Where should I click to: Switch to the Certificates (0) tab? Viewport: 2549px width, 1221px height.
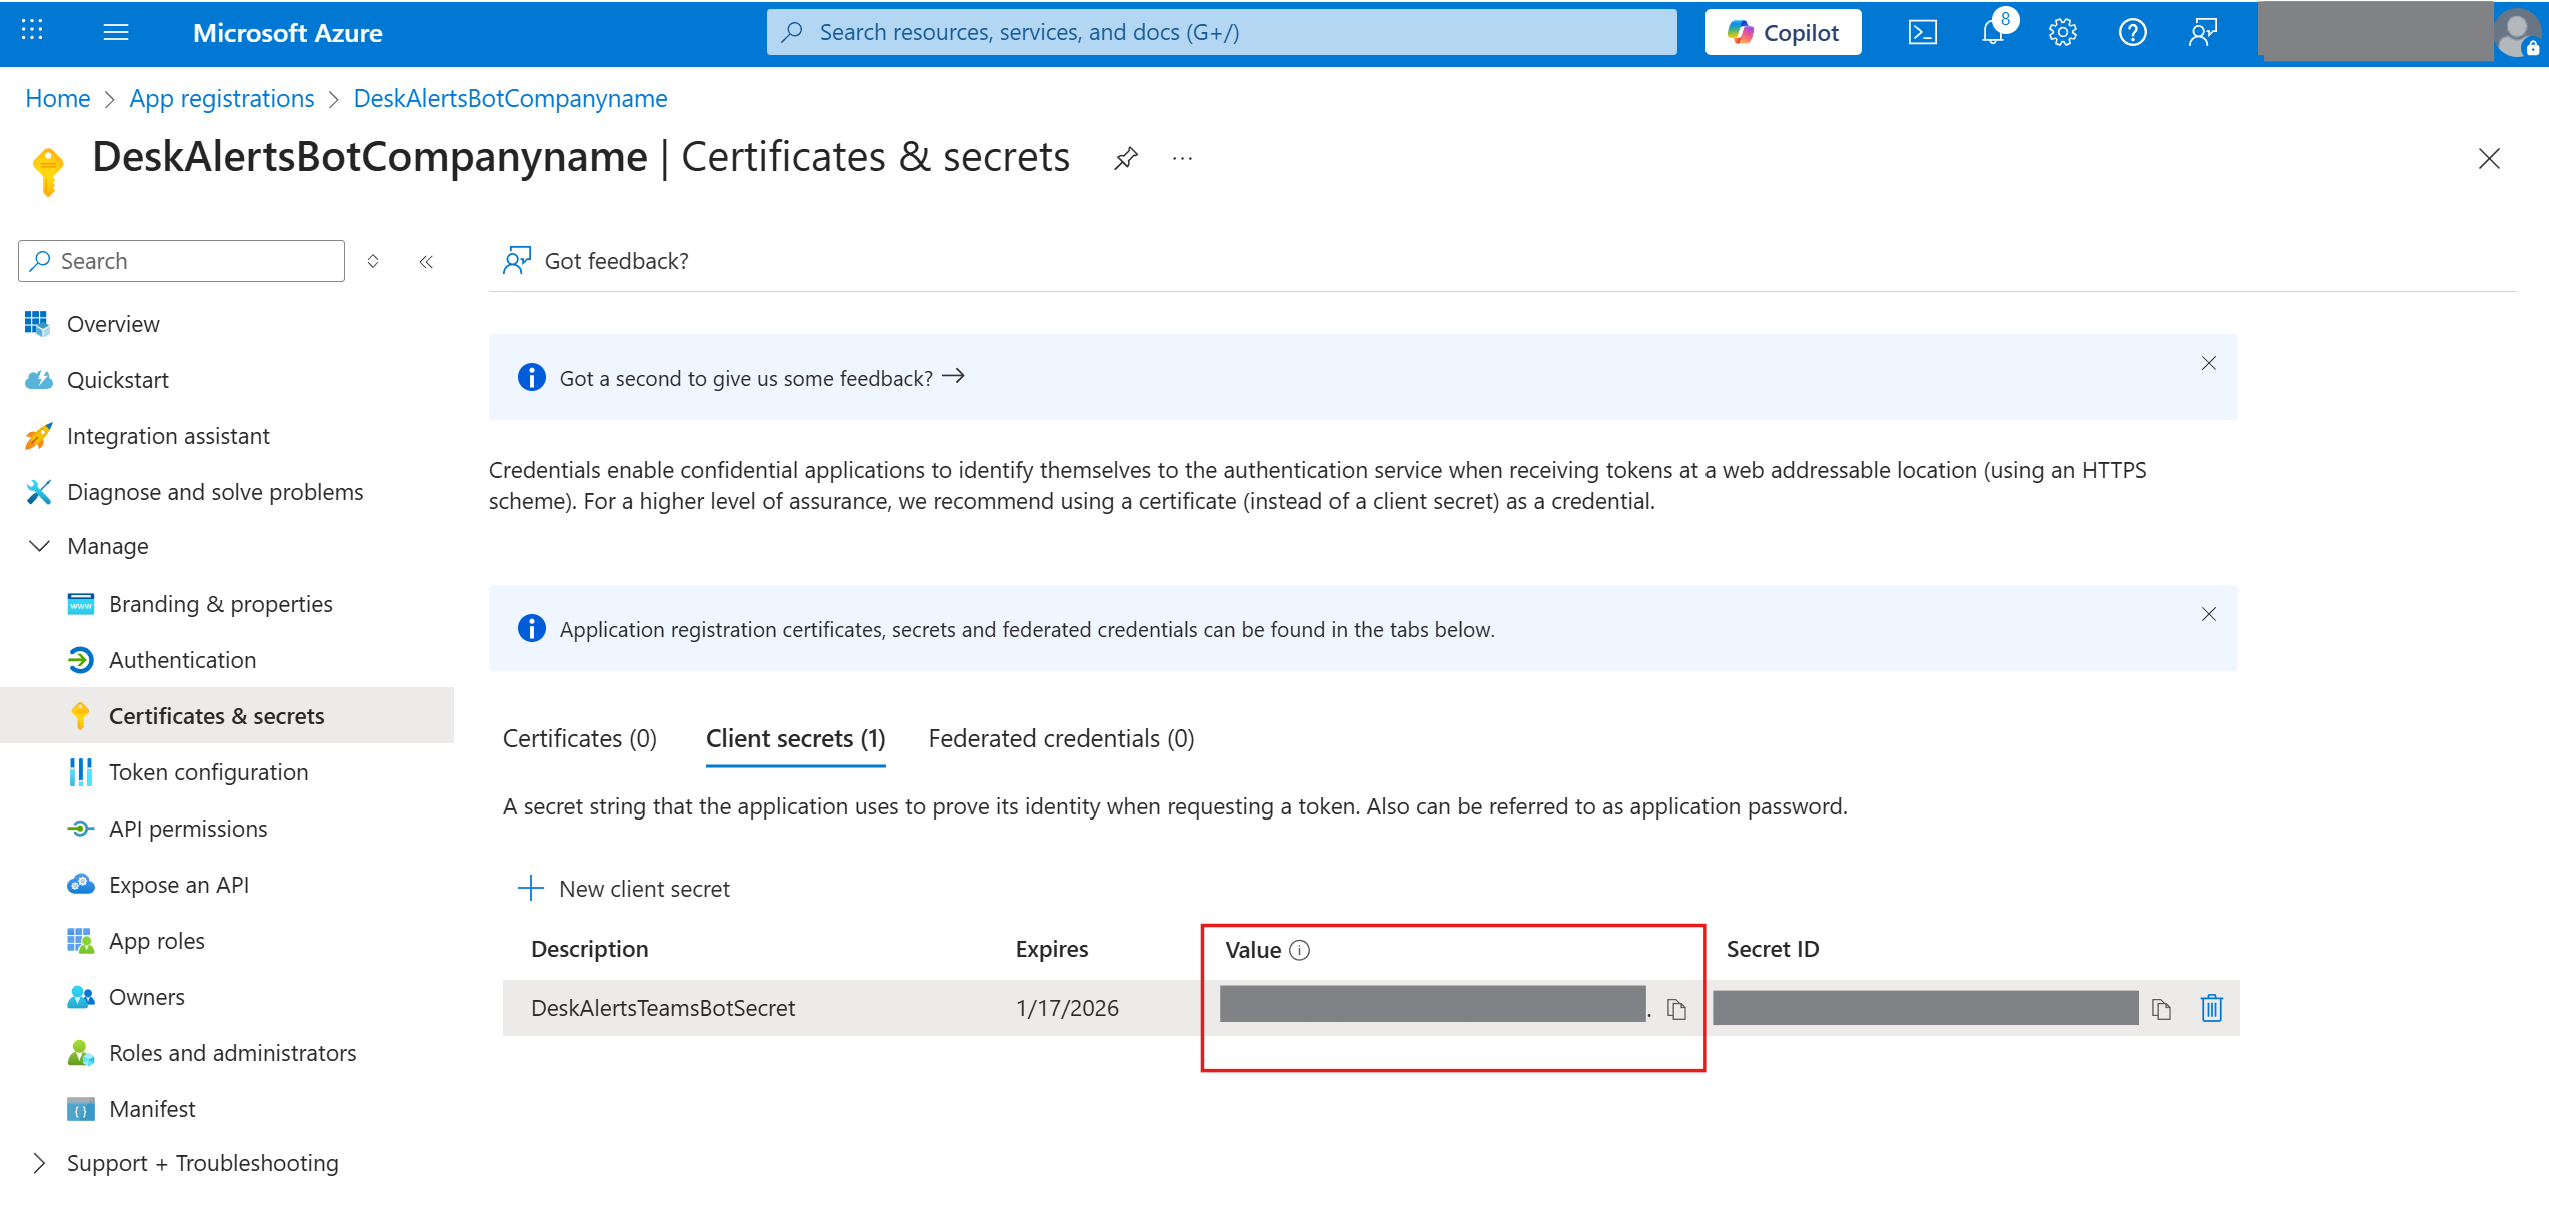coord(579,738)
